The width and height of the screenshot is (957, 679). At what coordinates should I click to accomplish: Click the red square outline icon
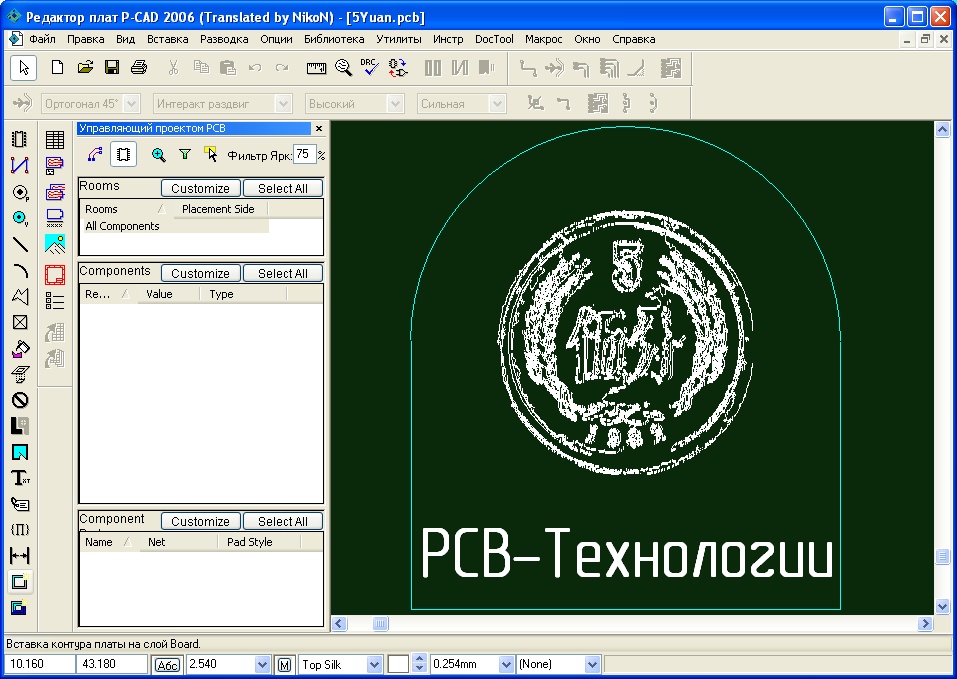pyautogui.click(x=55, y=275)
